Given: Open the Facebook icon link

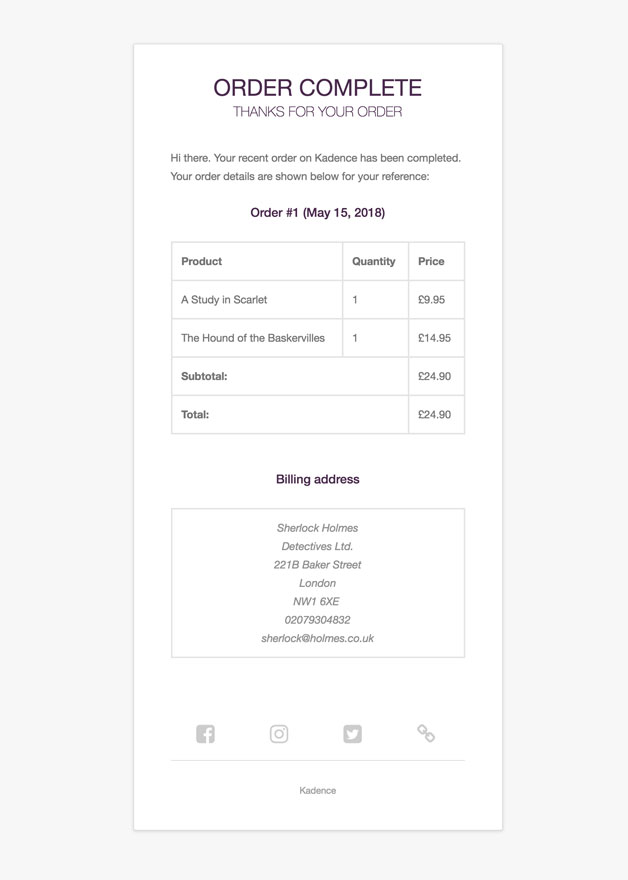Looking at the screenshot, I should [205, 734].
